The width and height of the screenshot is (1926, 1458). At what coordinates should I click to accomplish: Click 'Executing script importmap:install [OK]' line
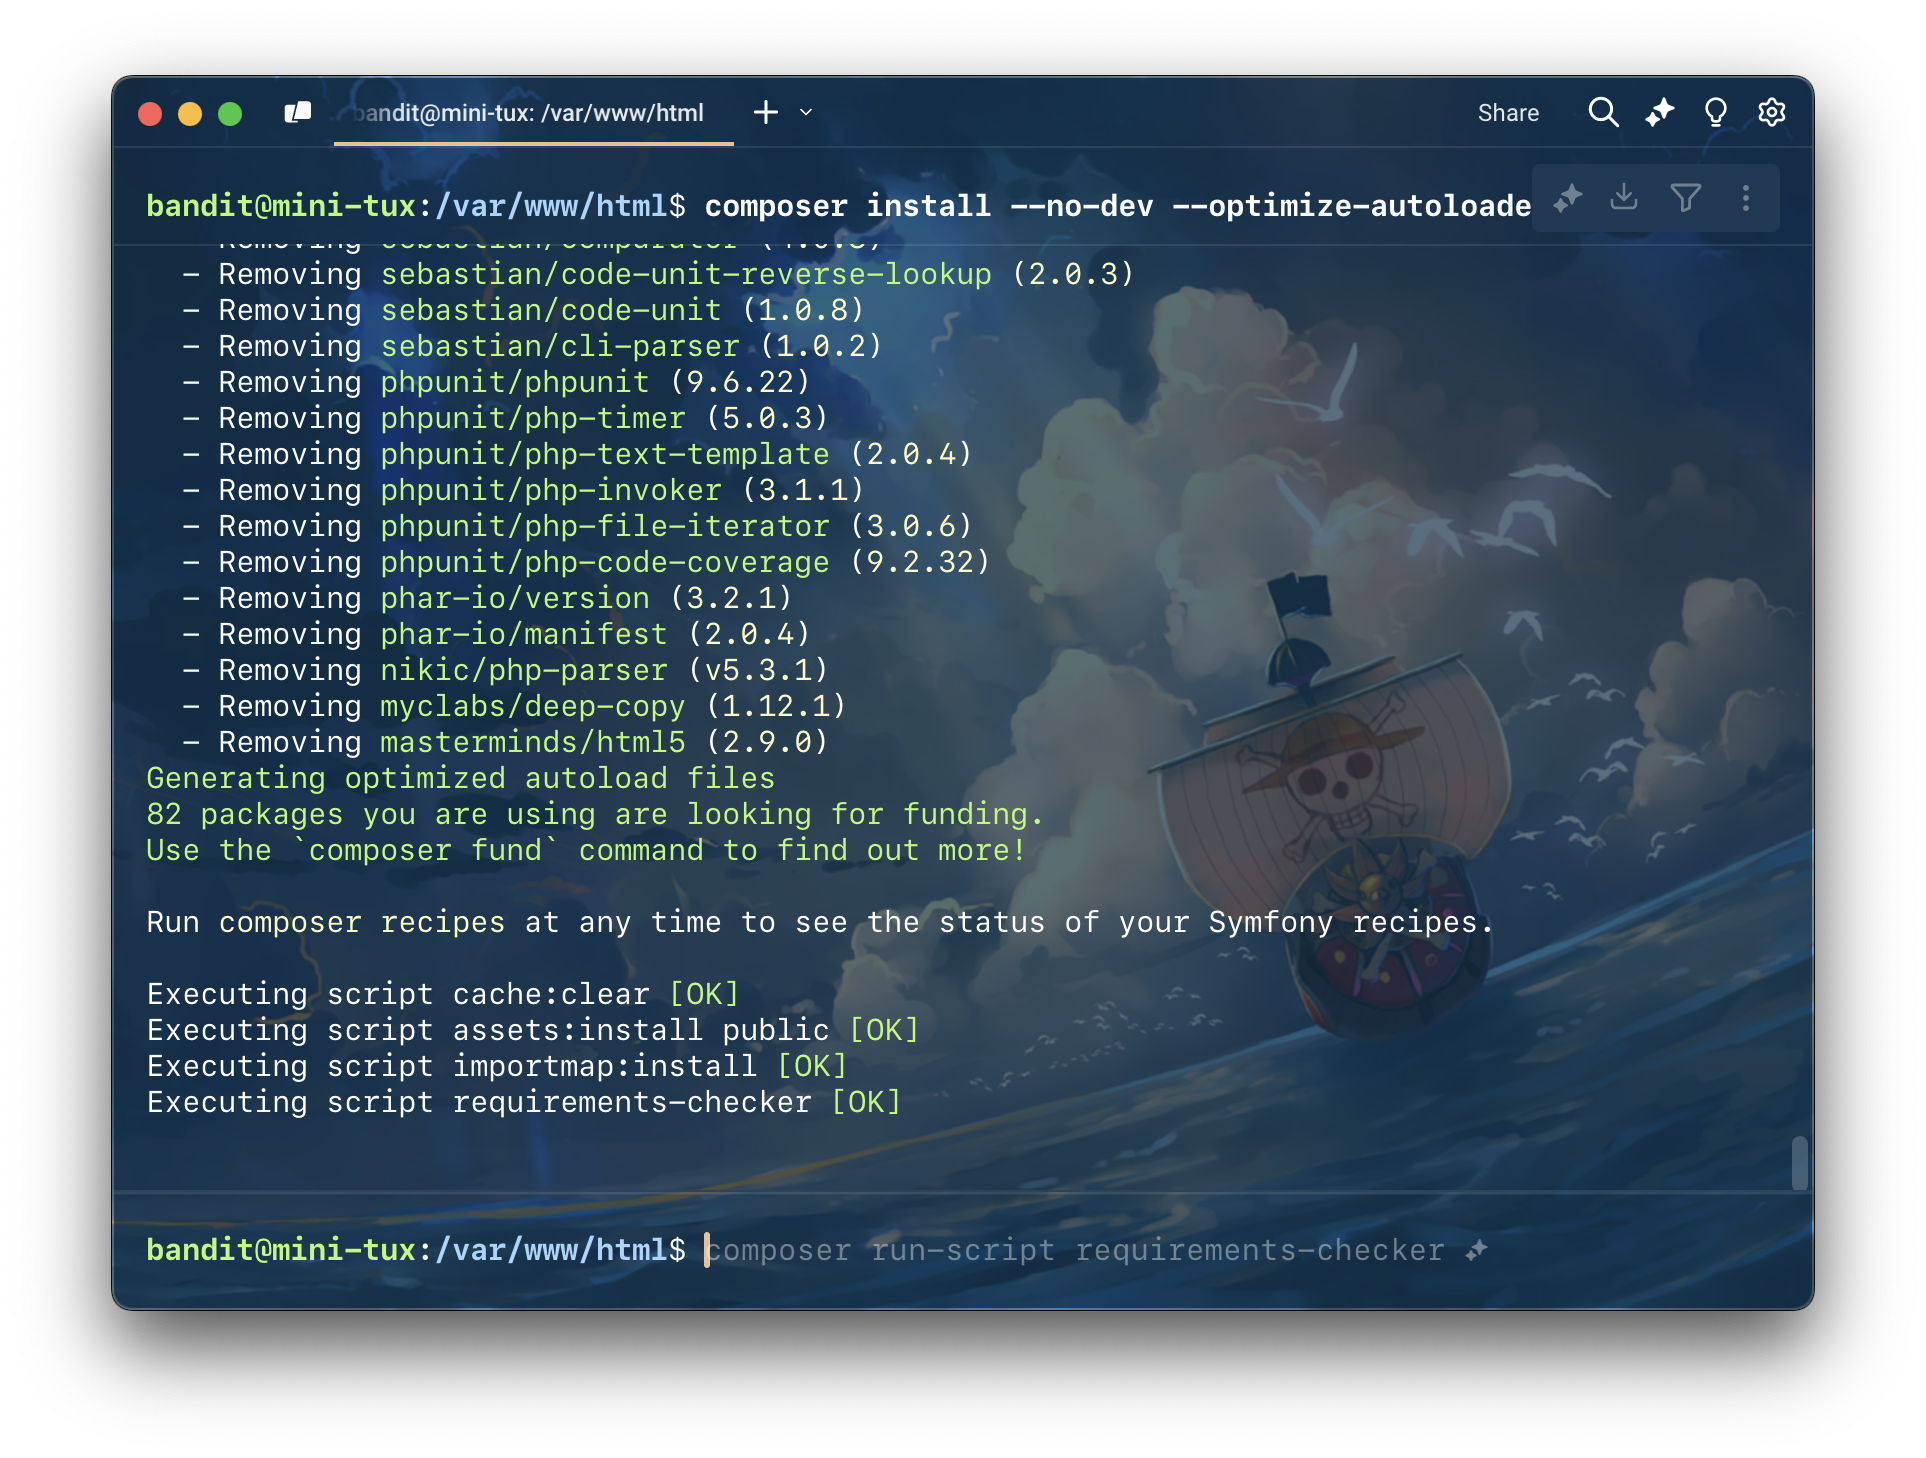pyautogui.click(x=497, y=1066)
